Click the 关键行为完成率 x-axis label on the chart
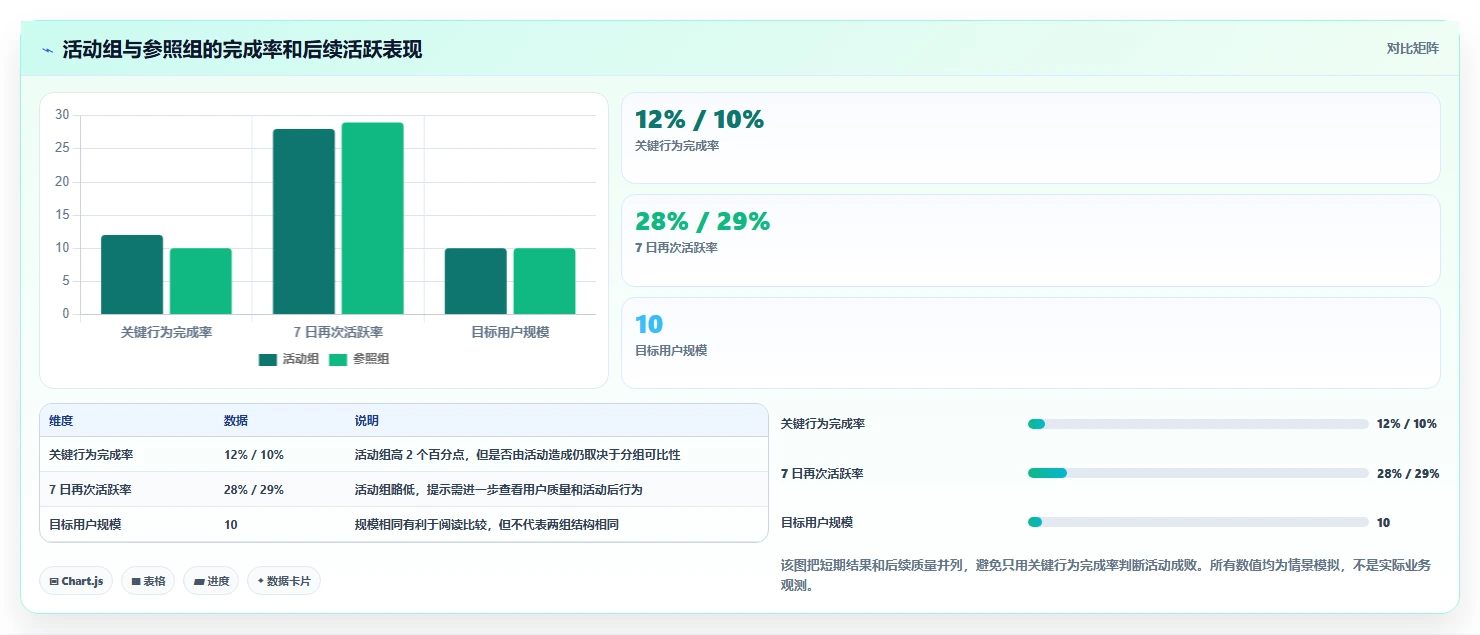The width and height of the screenshot is (1480, 635). click(x=166, y=332)
